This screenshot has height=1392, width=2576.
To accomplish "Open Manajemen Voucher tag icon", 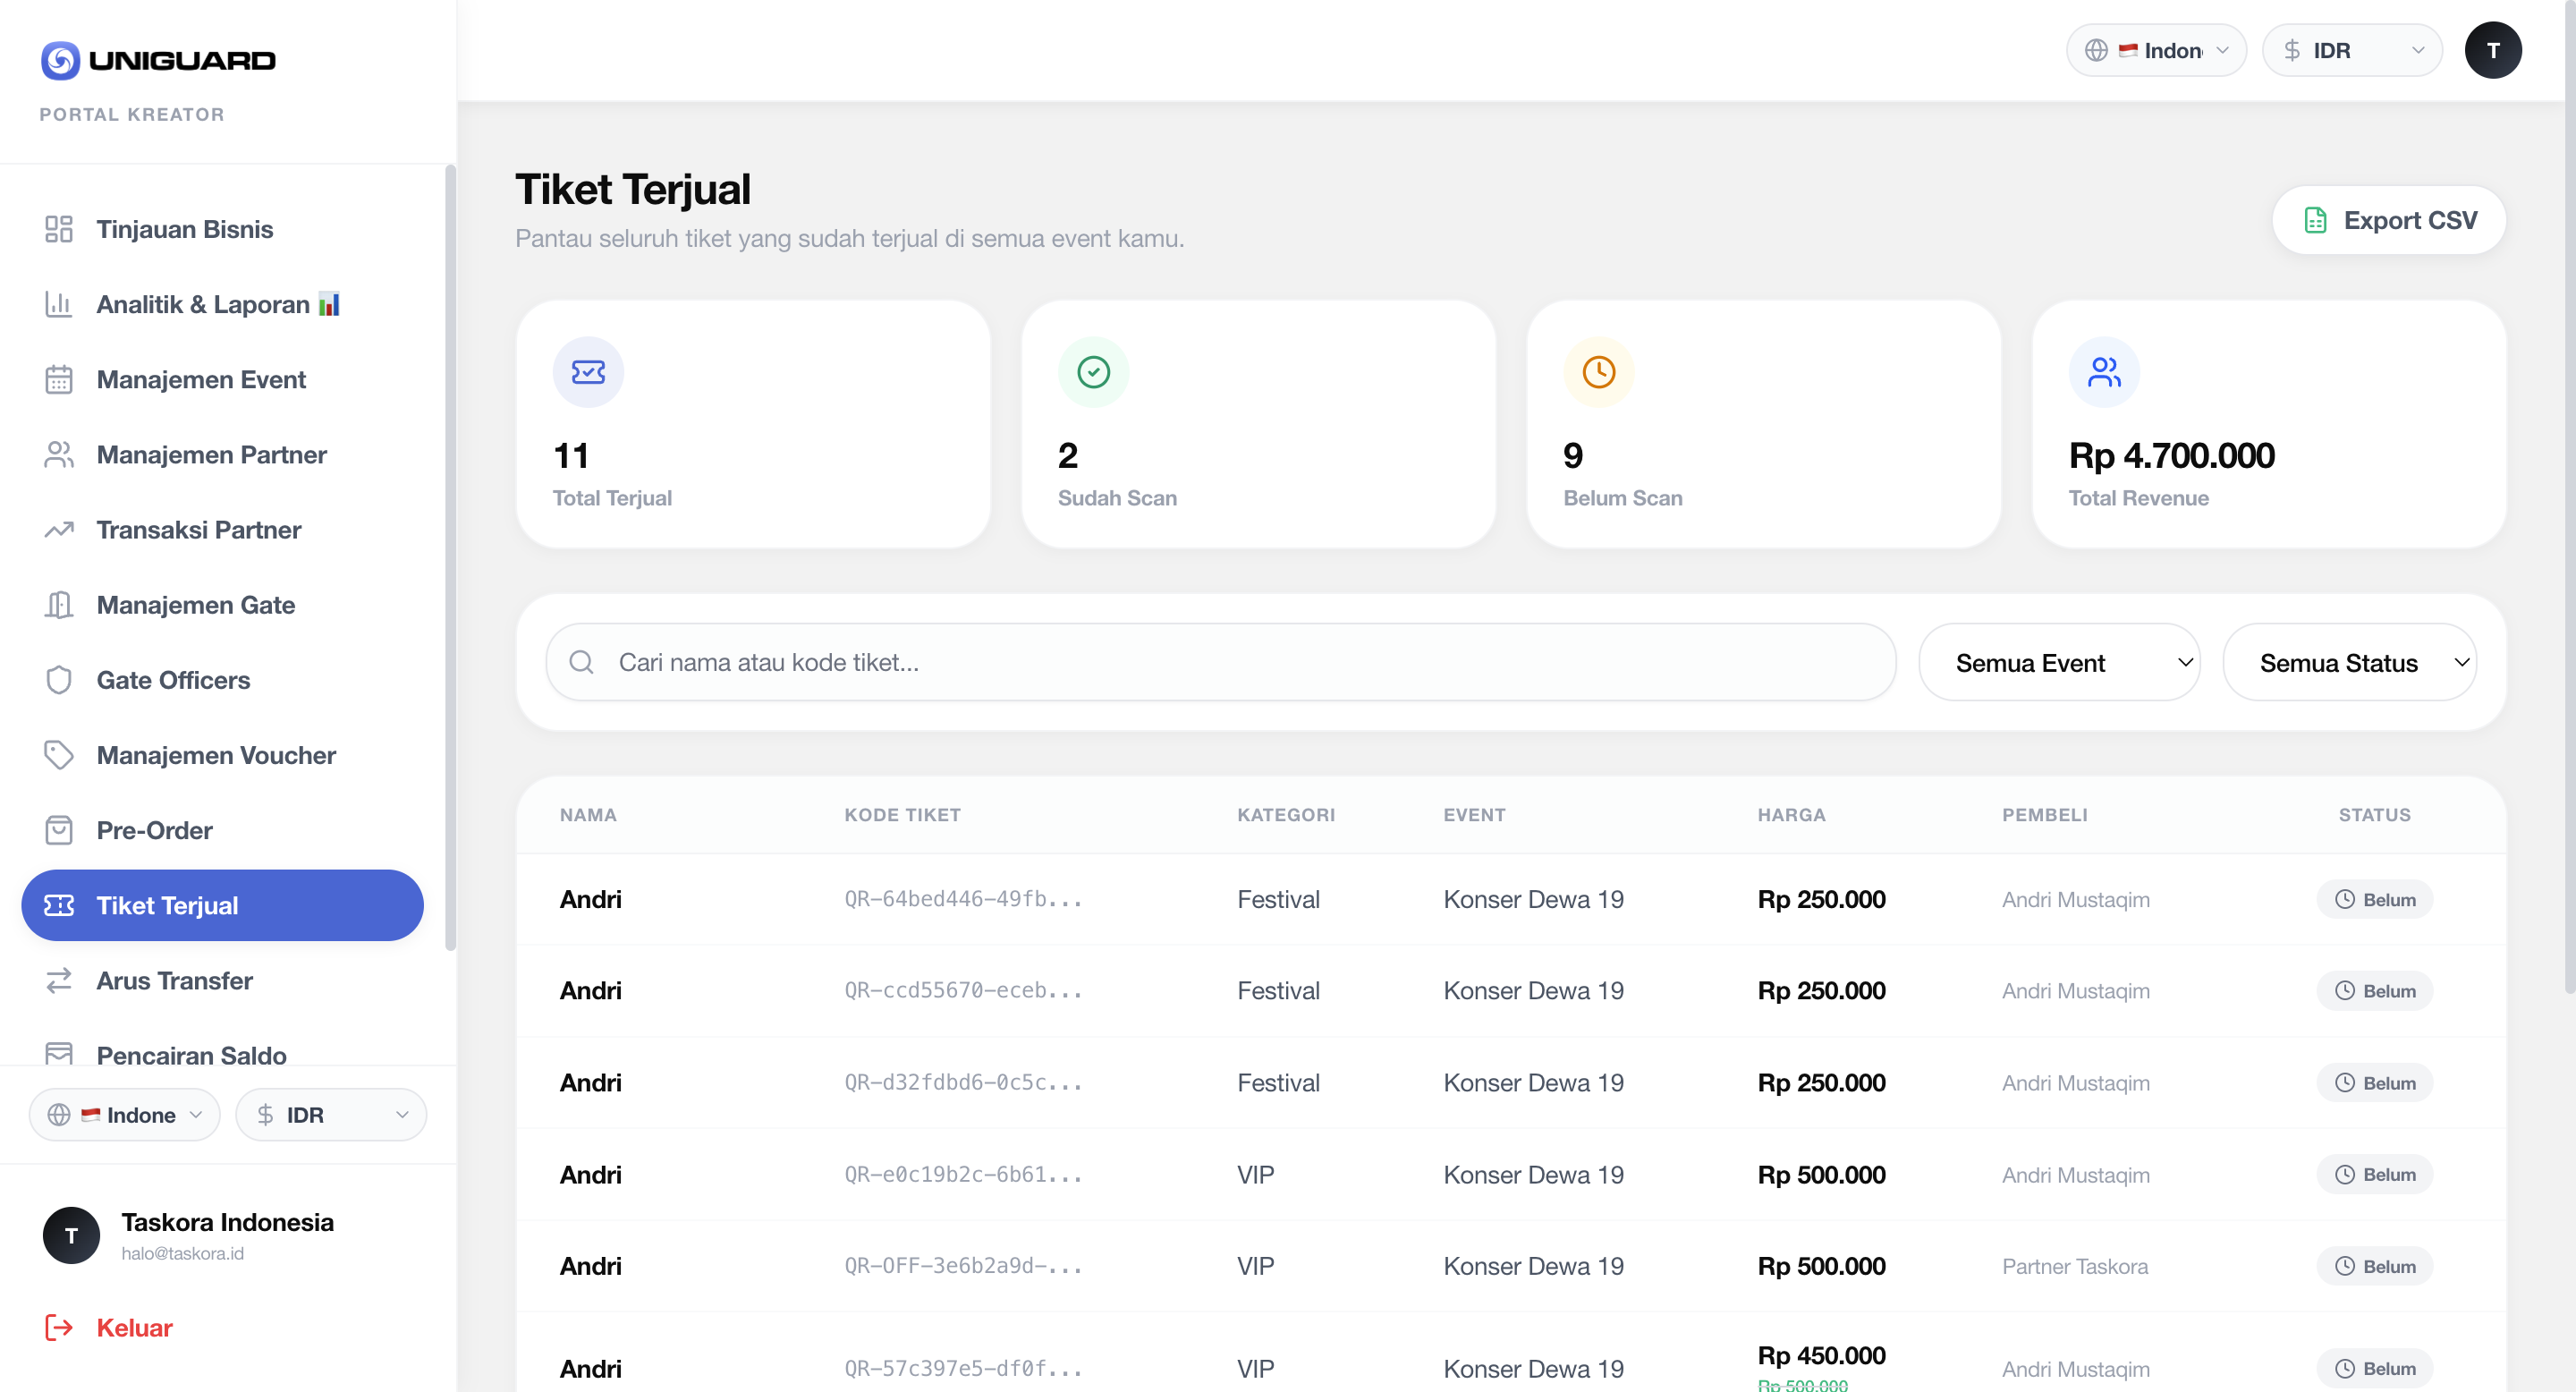I will coord(58,755).
